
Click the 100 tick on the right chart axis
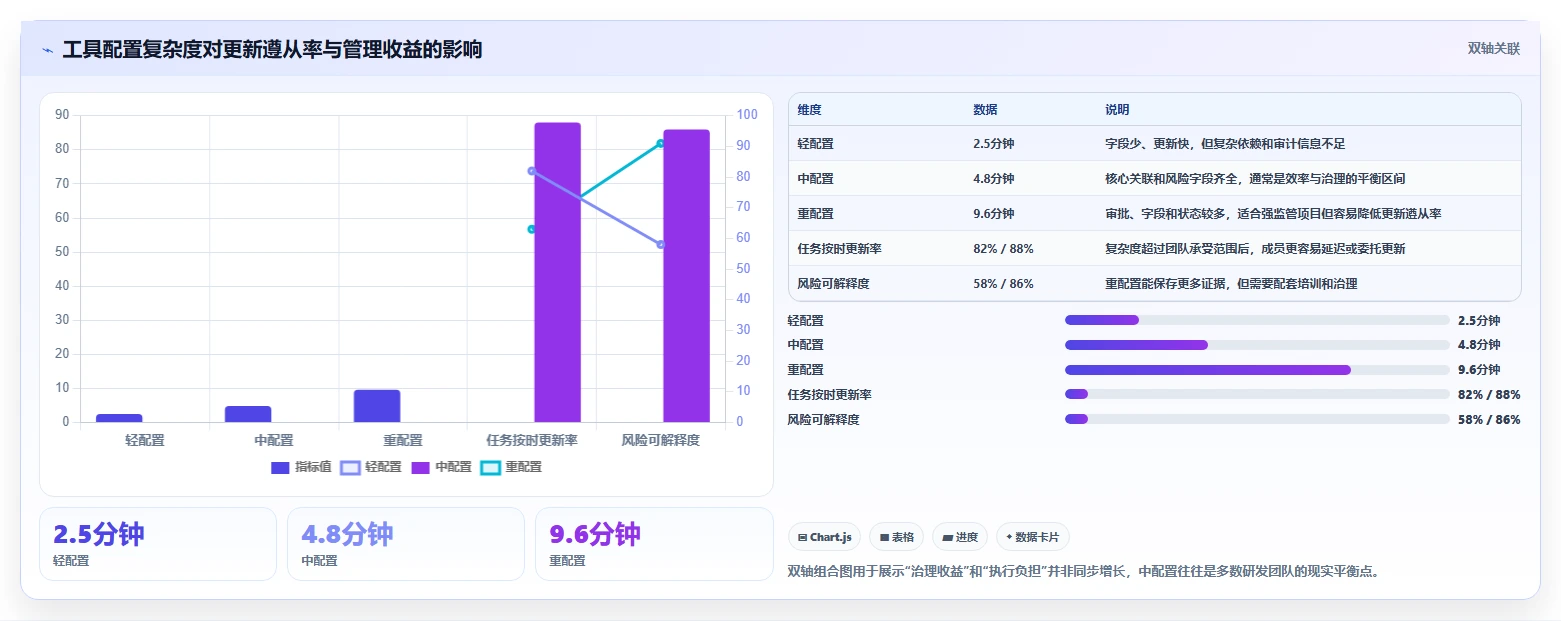(x=746, y=115)
